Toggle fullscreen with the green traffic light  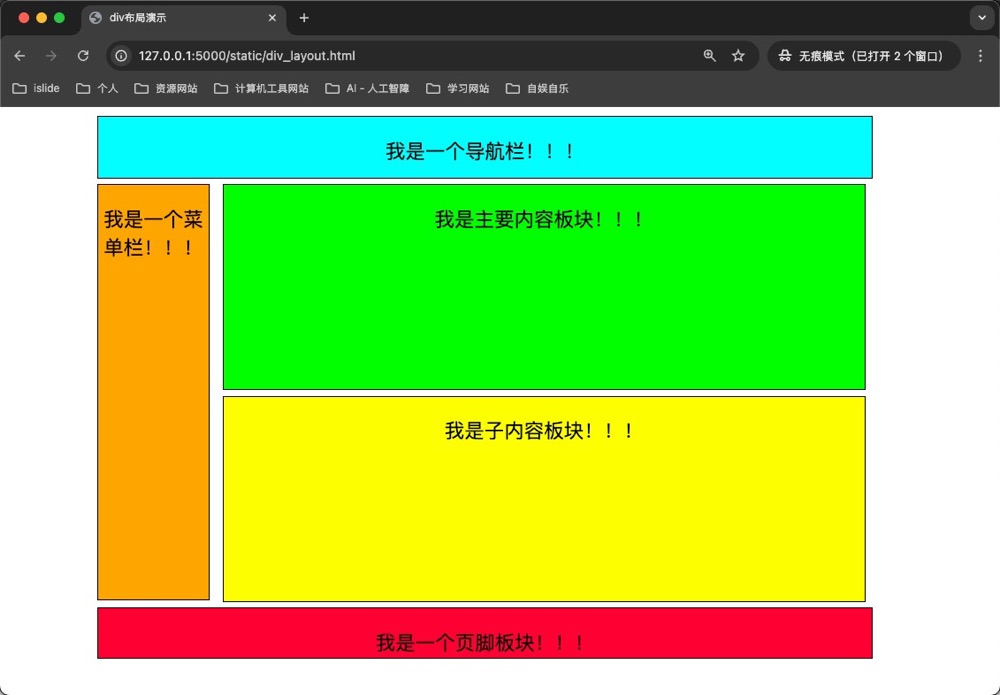pyautogui.click(x=57, y=17)
